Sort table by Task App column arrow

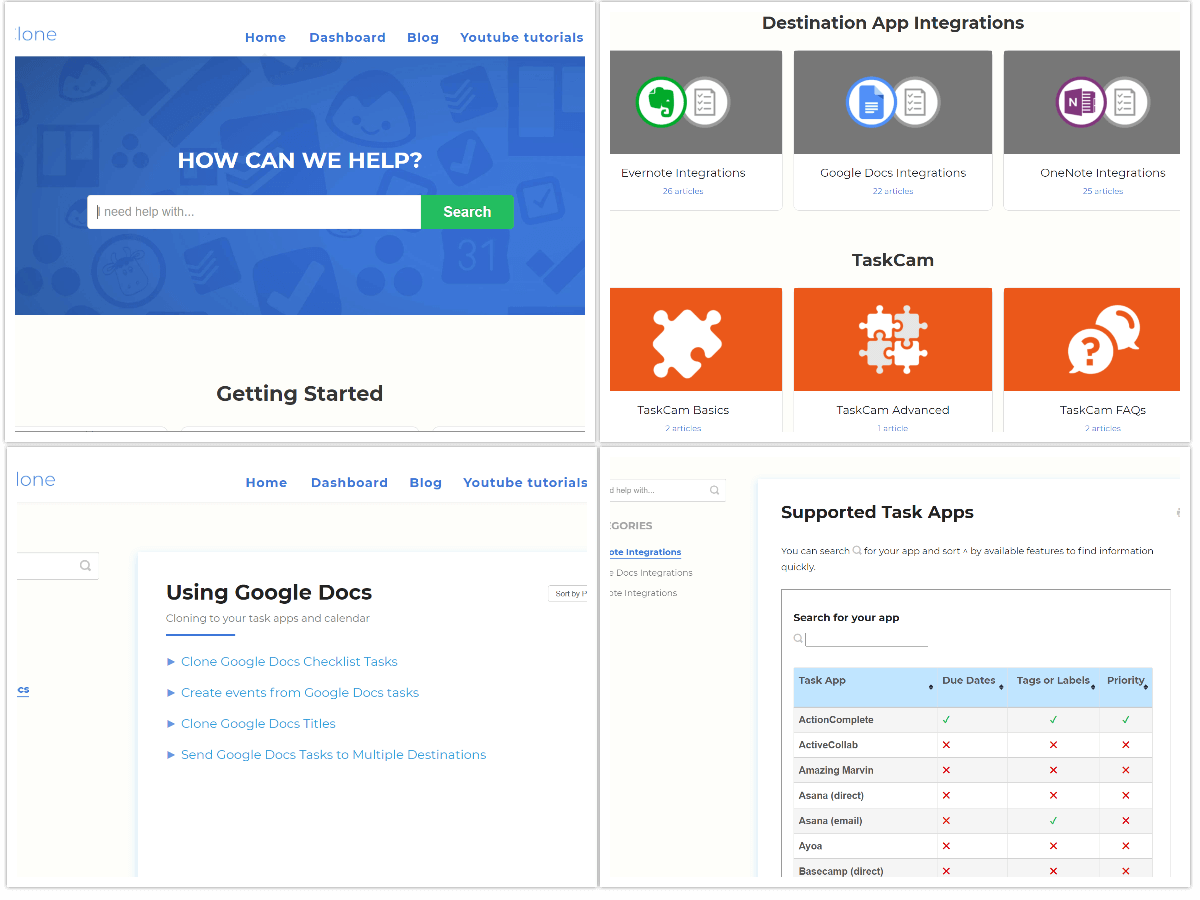931,687
